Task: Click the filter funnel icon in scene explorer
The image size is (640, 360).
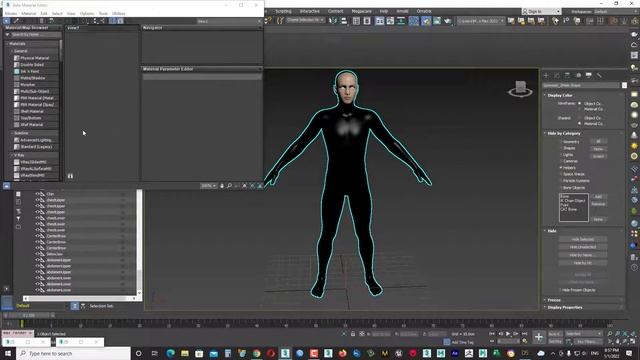Action: tap(18, 219)
